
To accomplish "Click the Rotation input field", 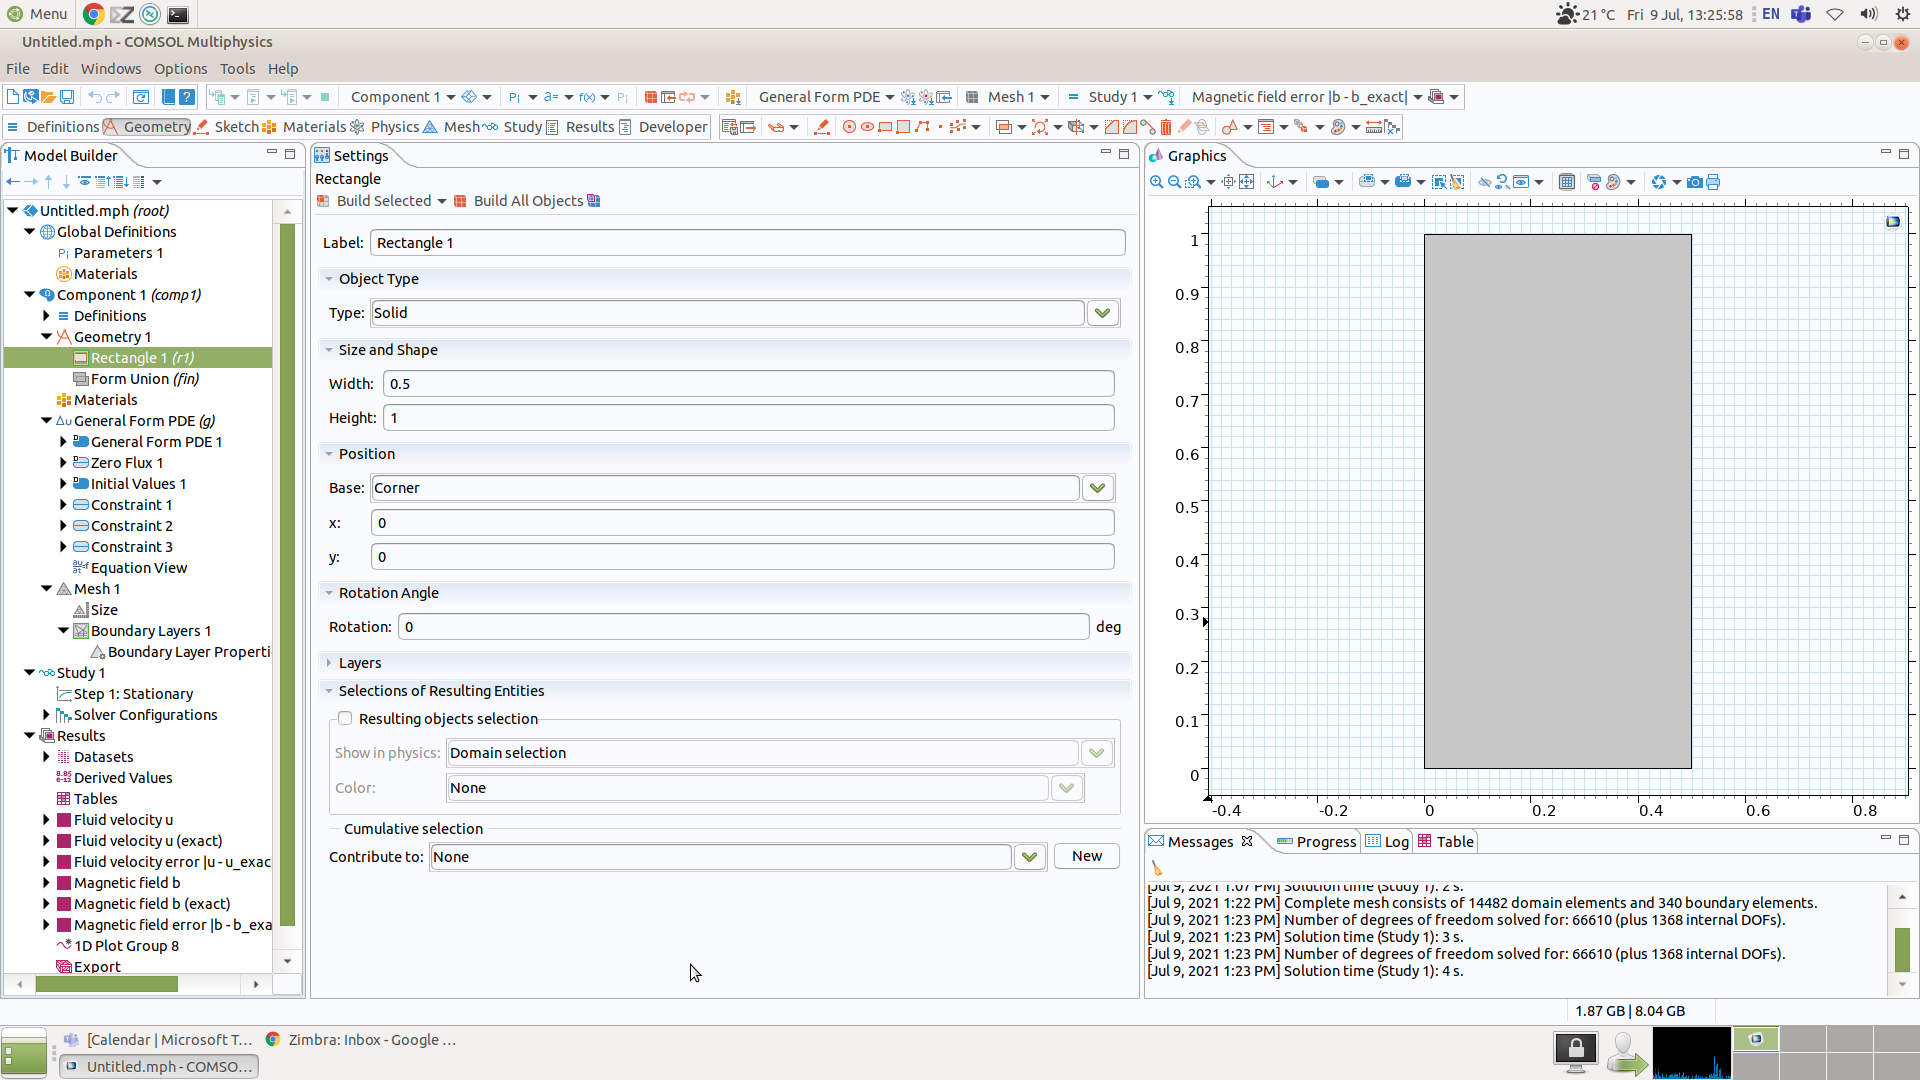I will tap(743, 627).
